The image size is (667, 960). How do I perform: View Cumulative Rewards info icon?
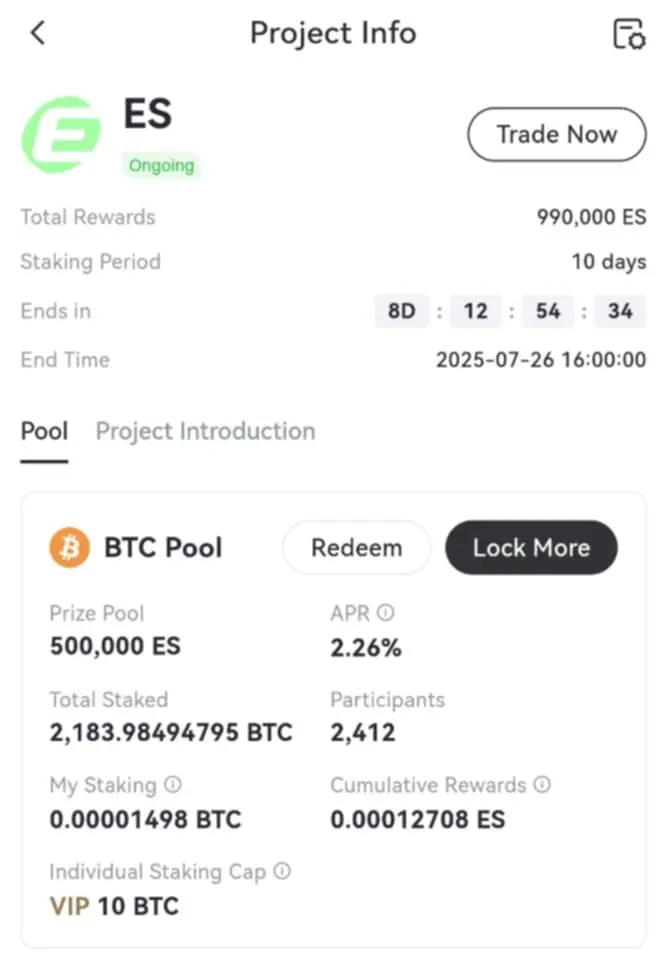[542, 785]
